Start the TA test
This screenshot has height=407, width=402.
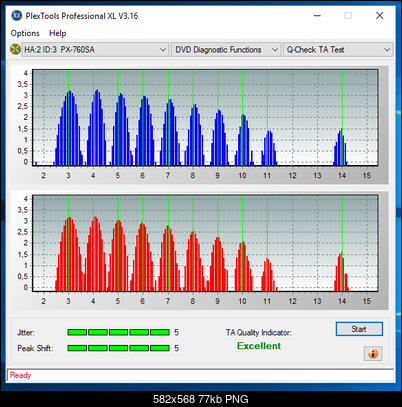click(x=359, y=329)
